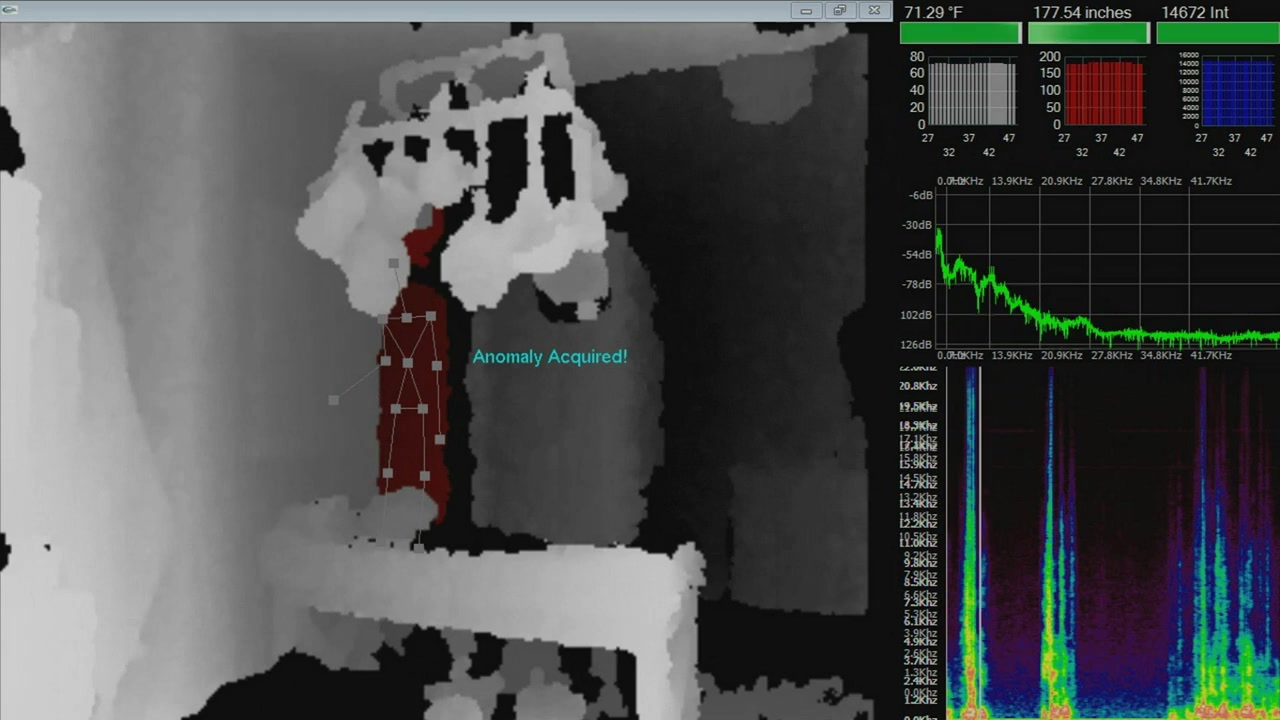
Task: Select the gray temperature history bar chart
Action: (x=972, y=93)
